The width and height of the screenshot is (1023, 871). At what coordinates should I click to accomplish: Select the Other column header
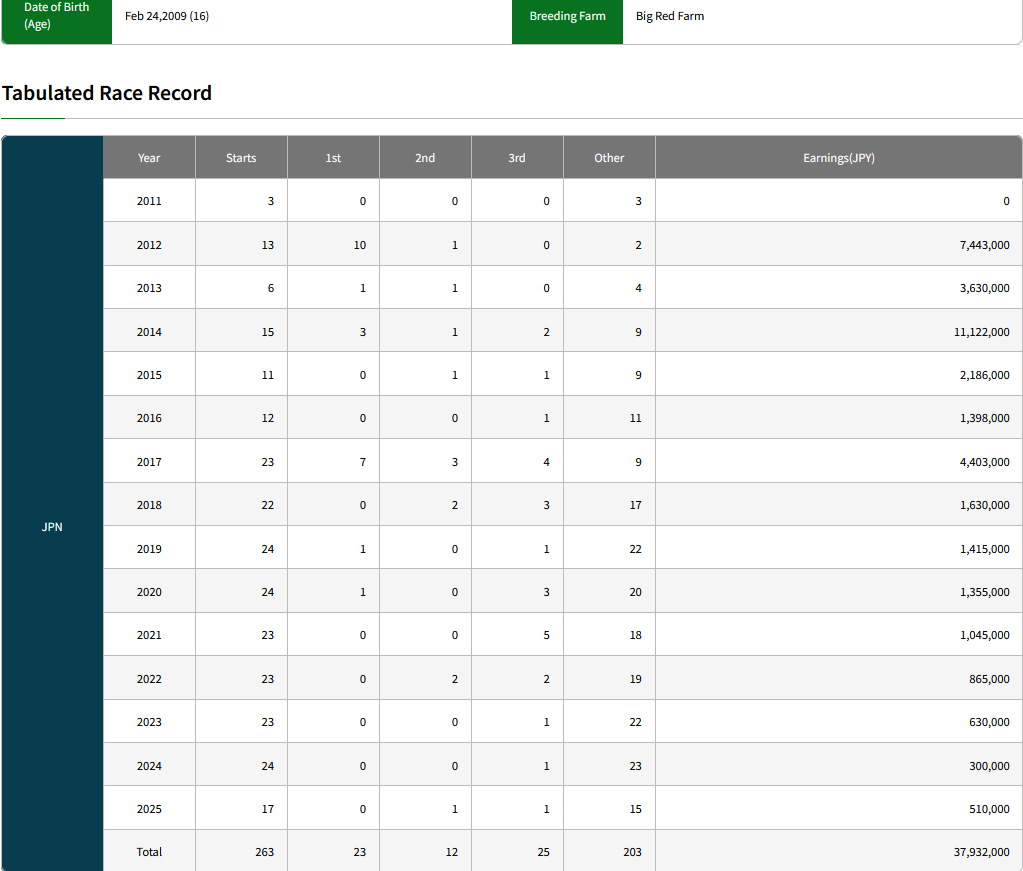pyautogui.click(x=609, y=158)
